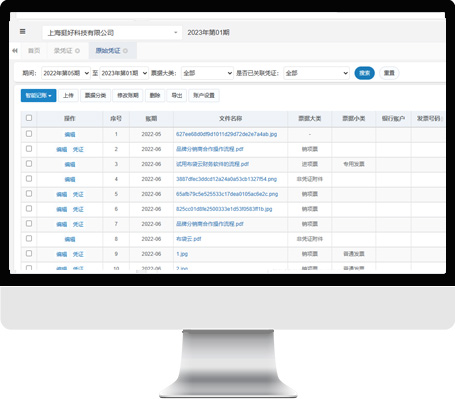Open file 1.jpg in row 9
This screenshot has height=399, width=455.
182,254
